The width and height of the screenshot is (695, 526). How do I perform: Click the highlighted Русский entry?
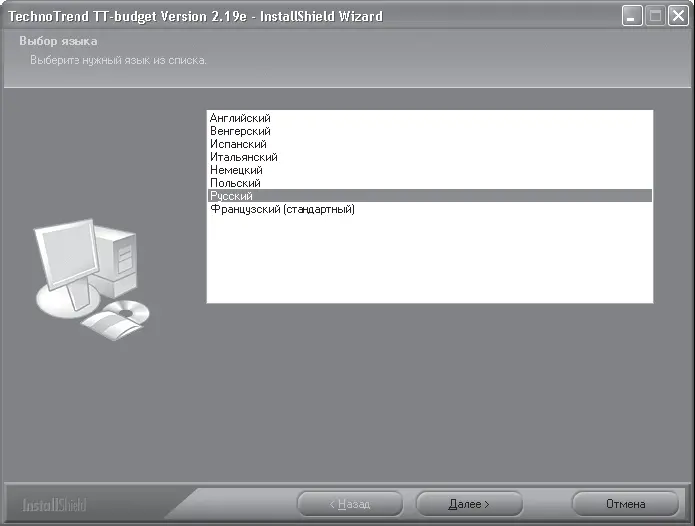(430, 196)
